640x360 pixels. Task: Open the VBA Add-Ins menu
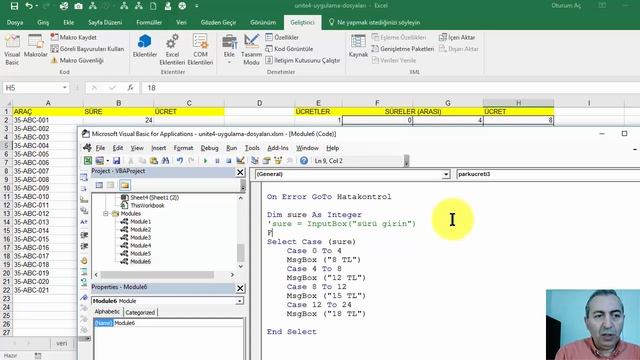click(x=278, y=148)
